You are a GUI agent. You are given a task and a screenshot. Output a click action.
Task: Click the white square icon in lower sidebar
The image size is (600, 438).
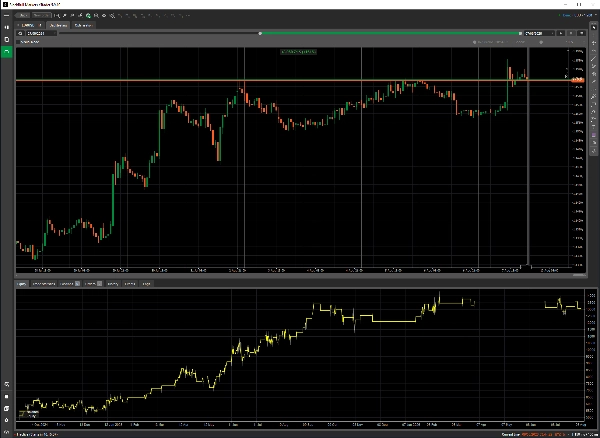pyautogui.click(x=7, y=397)
